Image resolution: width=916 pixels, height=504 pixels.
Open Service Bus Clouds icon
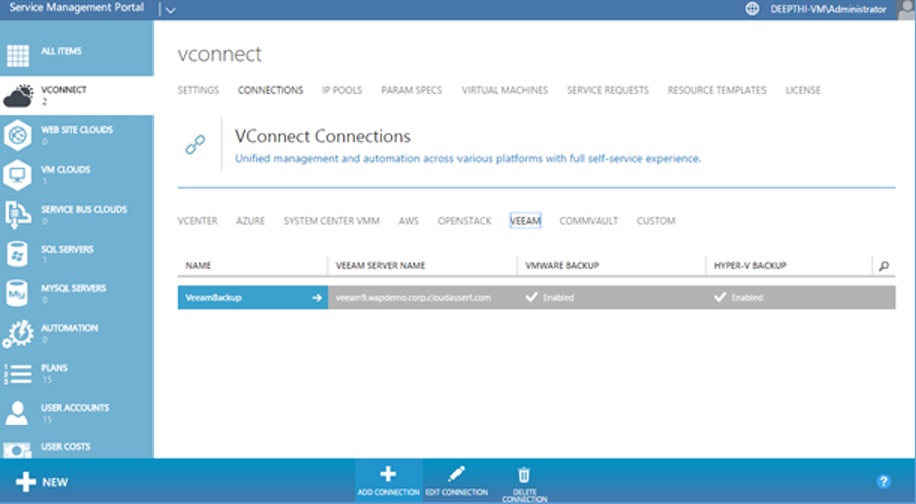(18, 215)
